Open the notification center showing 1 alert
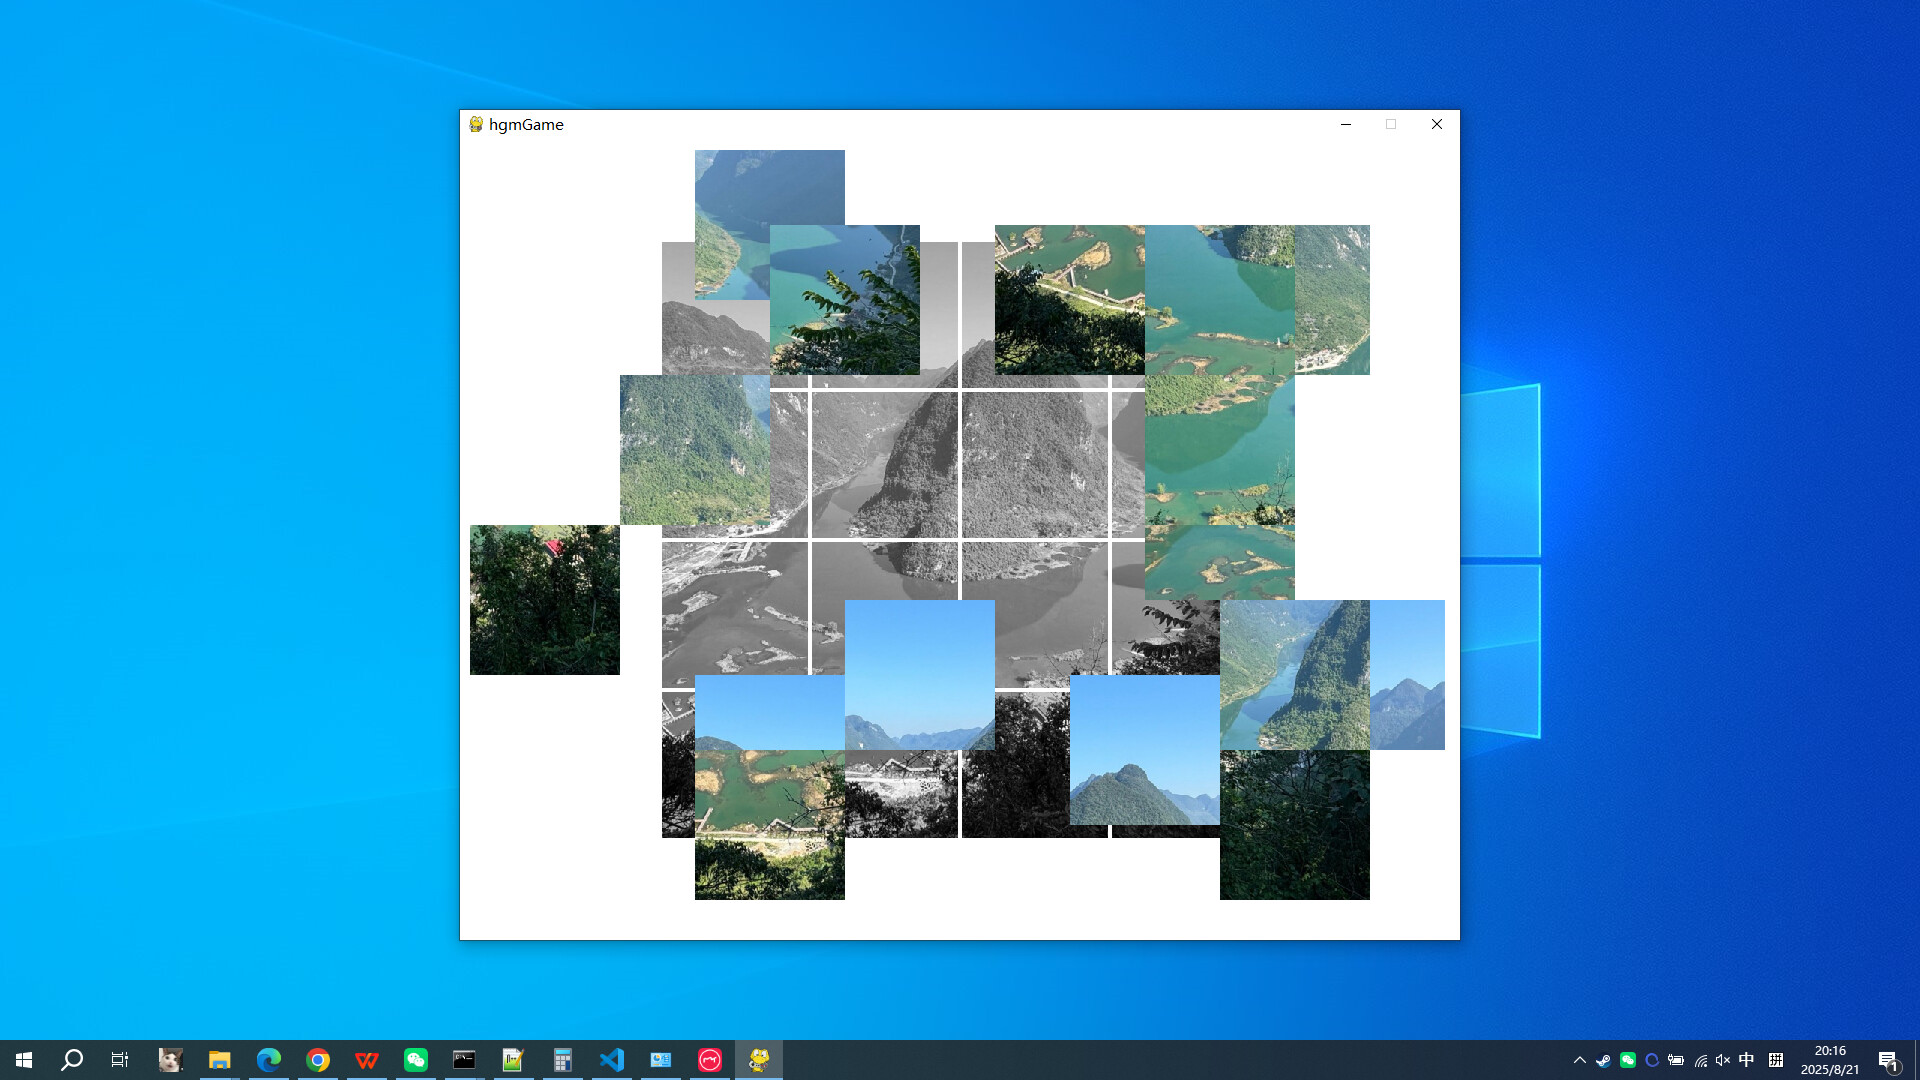Image resolution: width=1920 pixels, height=1080 pixels. (1890, 1059)
